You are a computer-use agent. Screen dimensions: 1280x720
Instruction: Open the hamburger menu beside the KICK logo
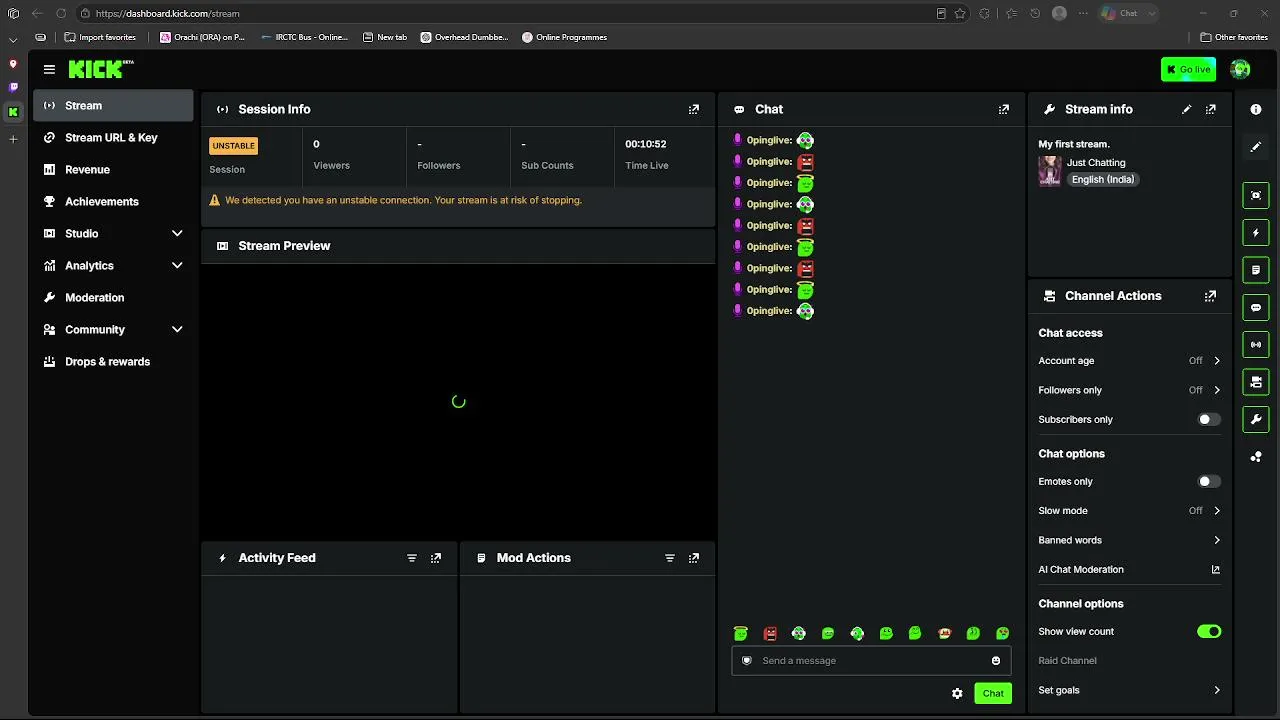49,69
